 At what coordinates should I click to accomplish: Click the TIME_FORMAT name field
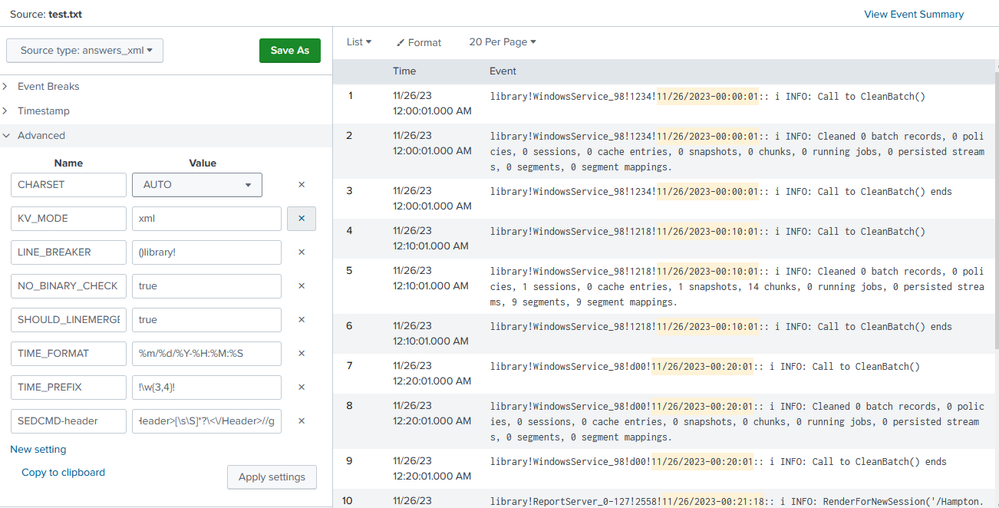tap(69, 354)
